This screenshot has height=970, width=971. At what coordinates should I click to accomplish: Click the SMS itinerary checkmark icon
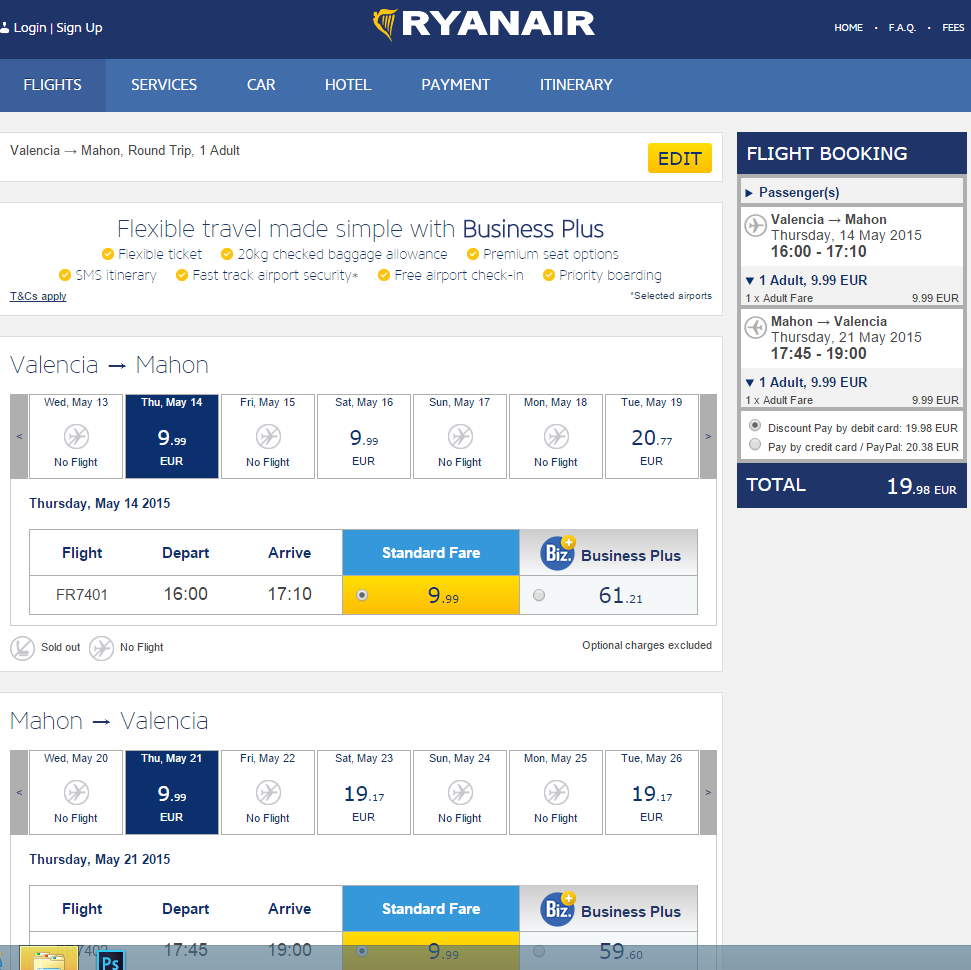click(x=65, y=275)
